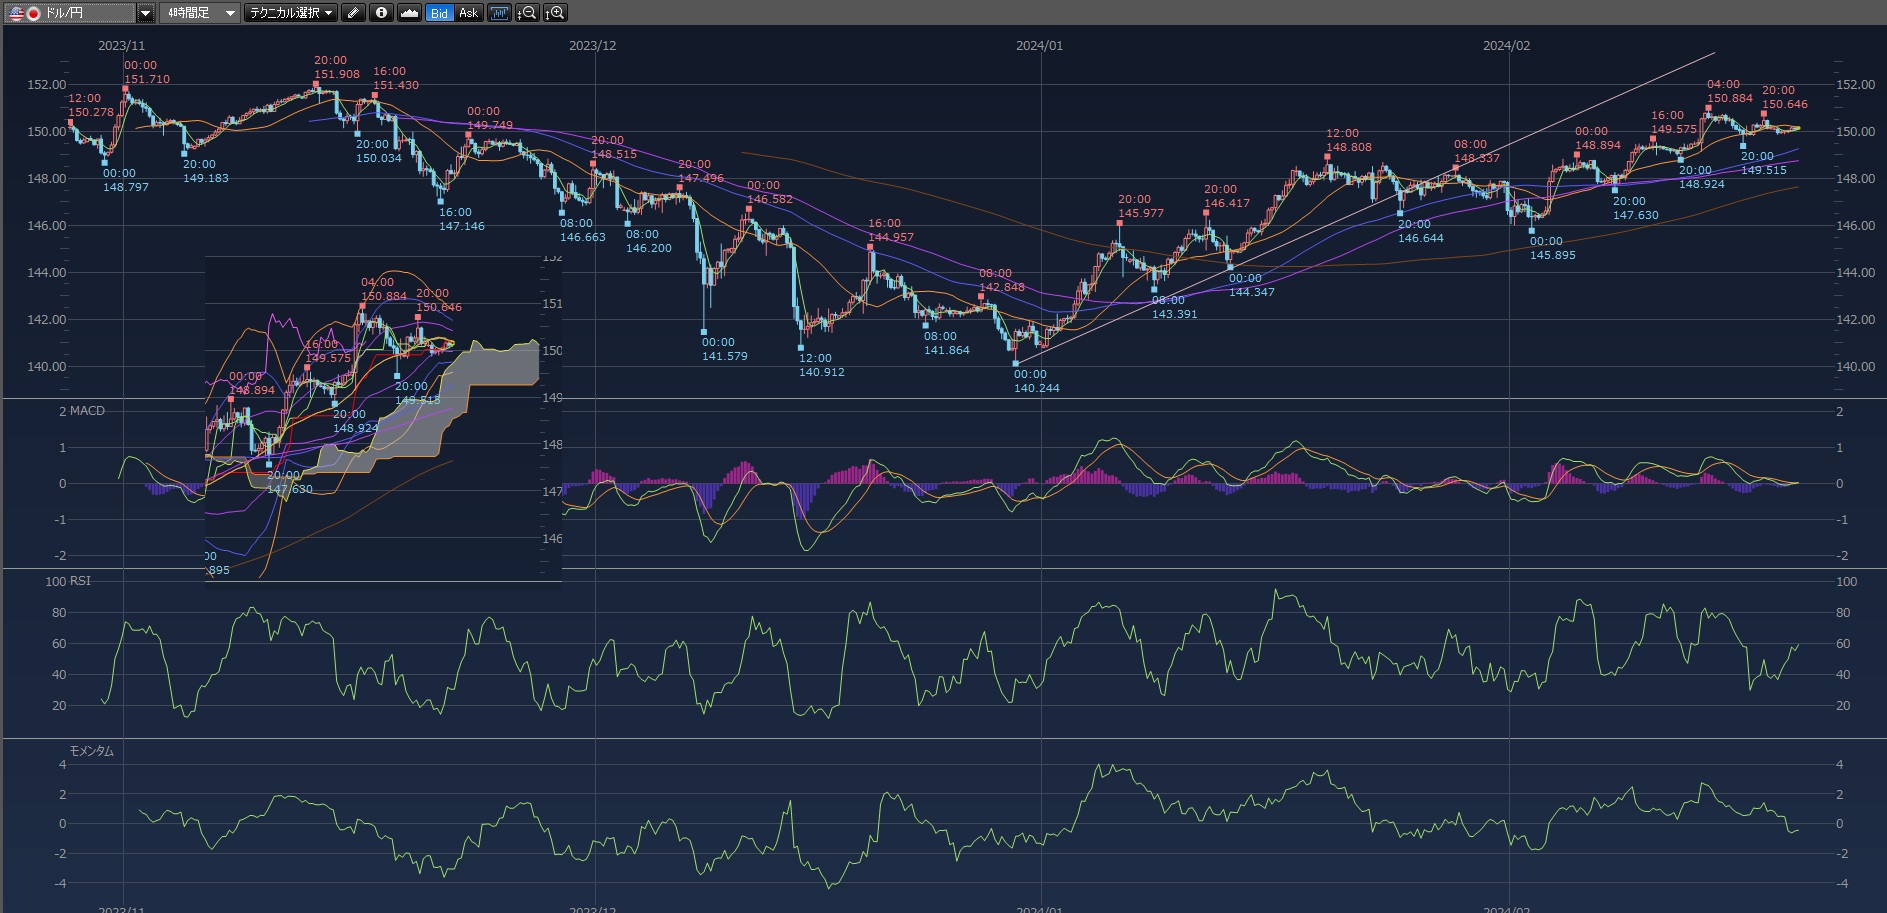
Task: Open the ドル/円 currency pair dropdown arrow
Action: pos(146,13)
